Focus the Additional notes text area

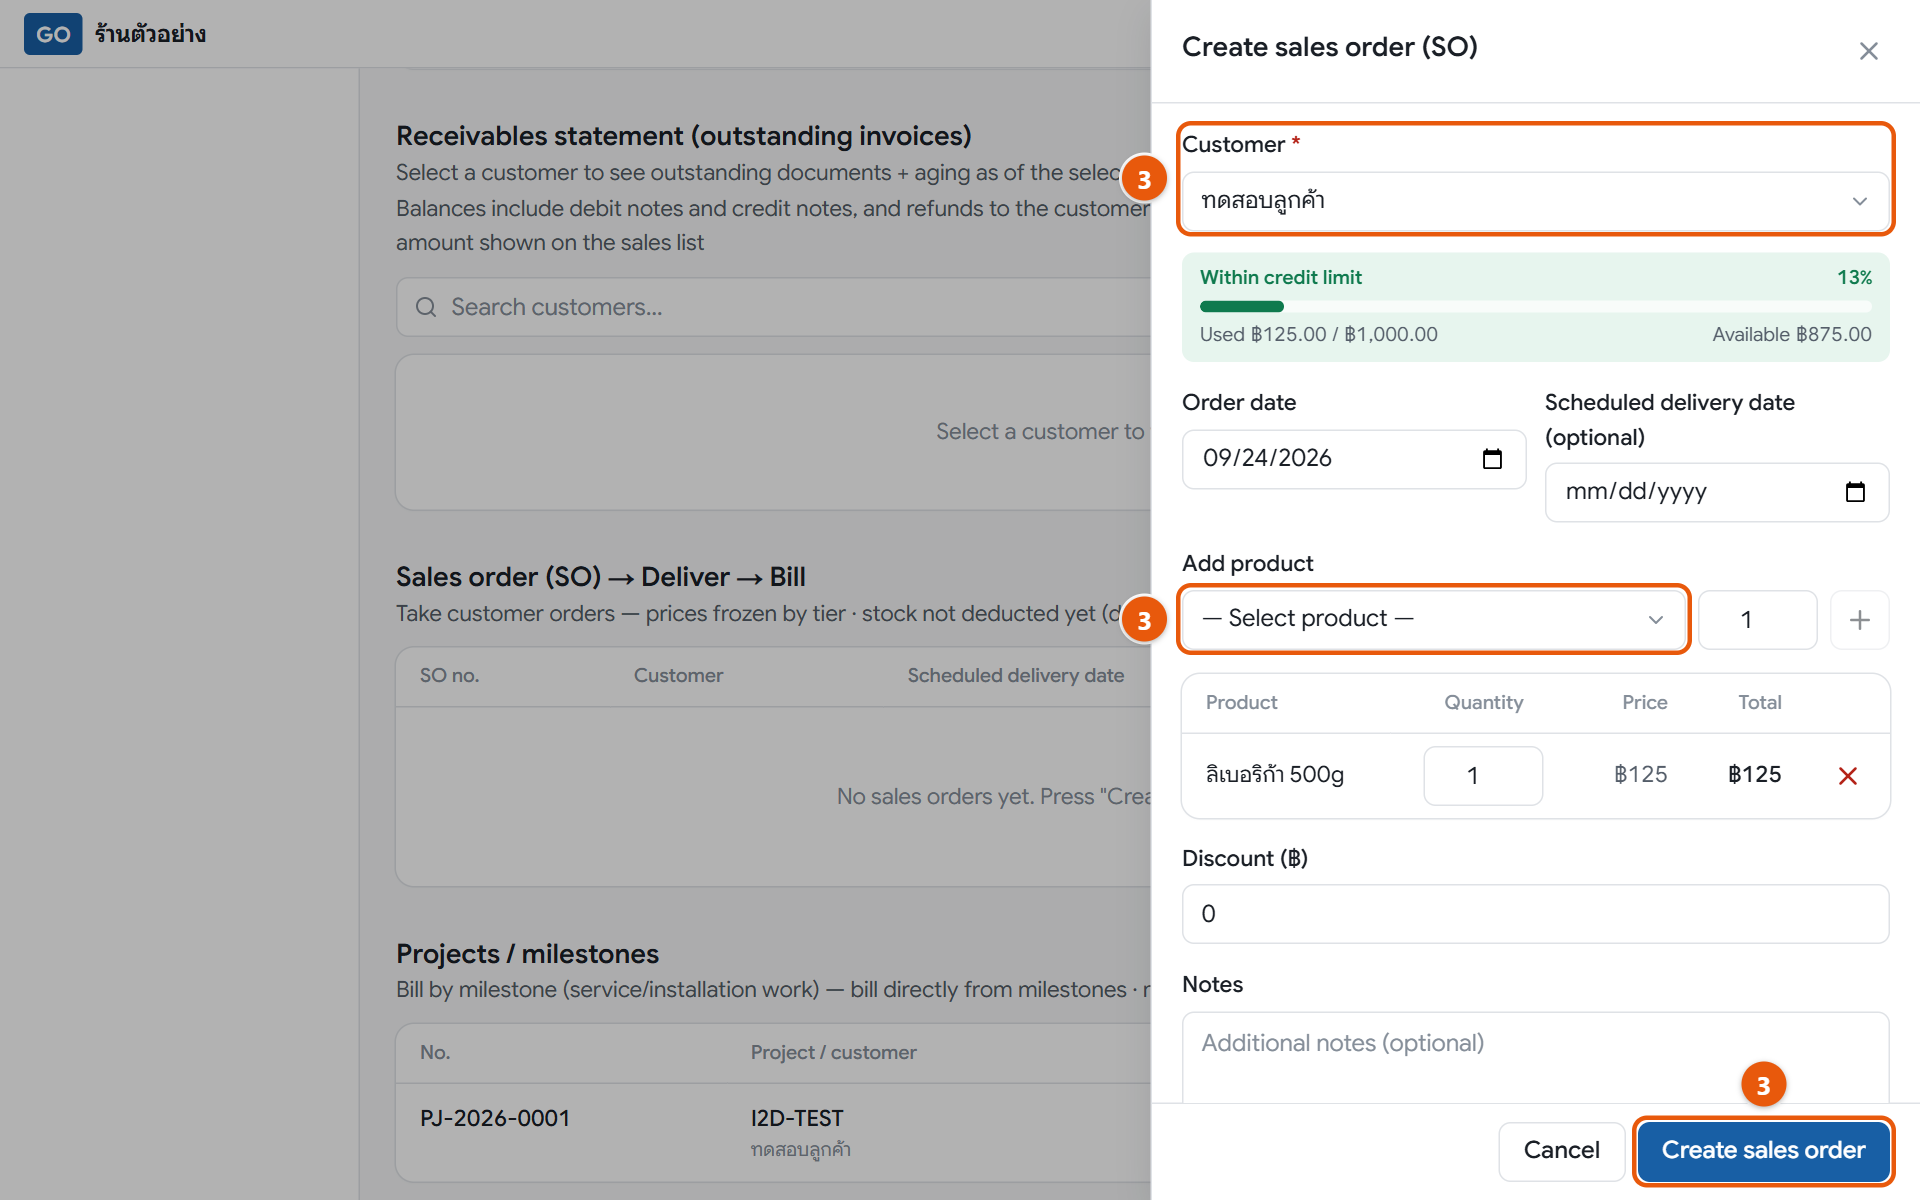pyautogui.click(x=1535, y=1058)
